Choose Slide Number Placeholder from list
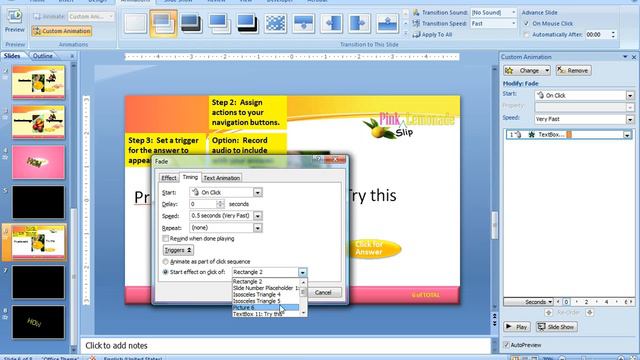 [266, 288]
